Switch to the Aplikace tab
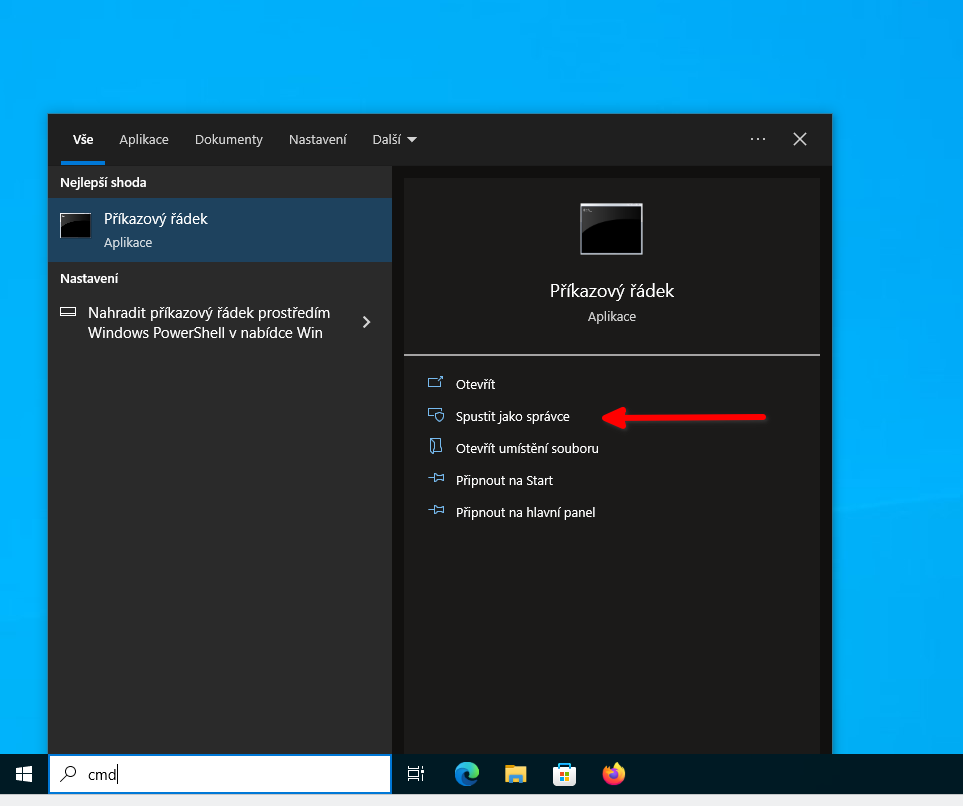963x806 pixels. 144,140
